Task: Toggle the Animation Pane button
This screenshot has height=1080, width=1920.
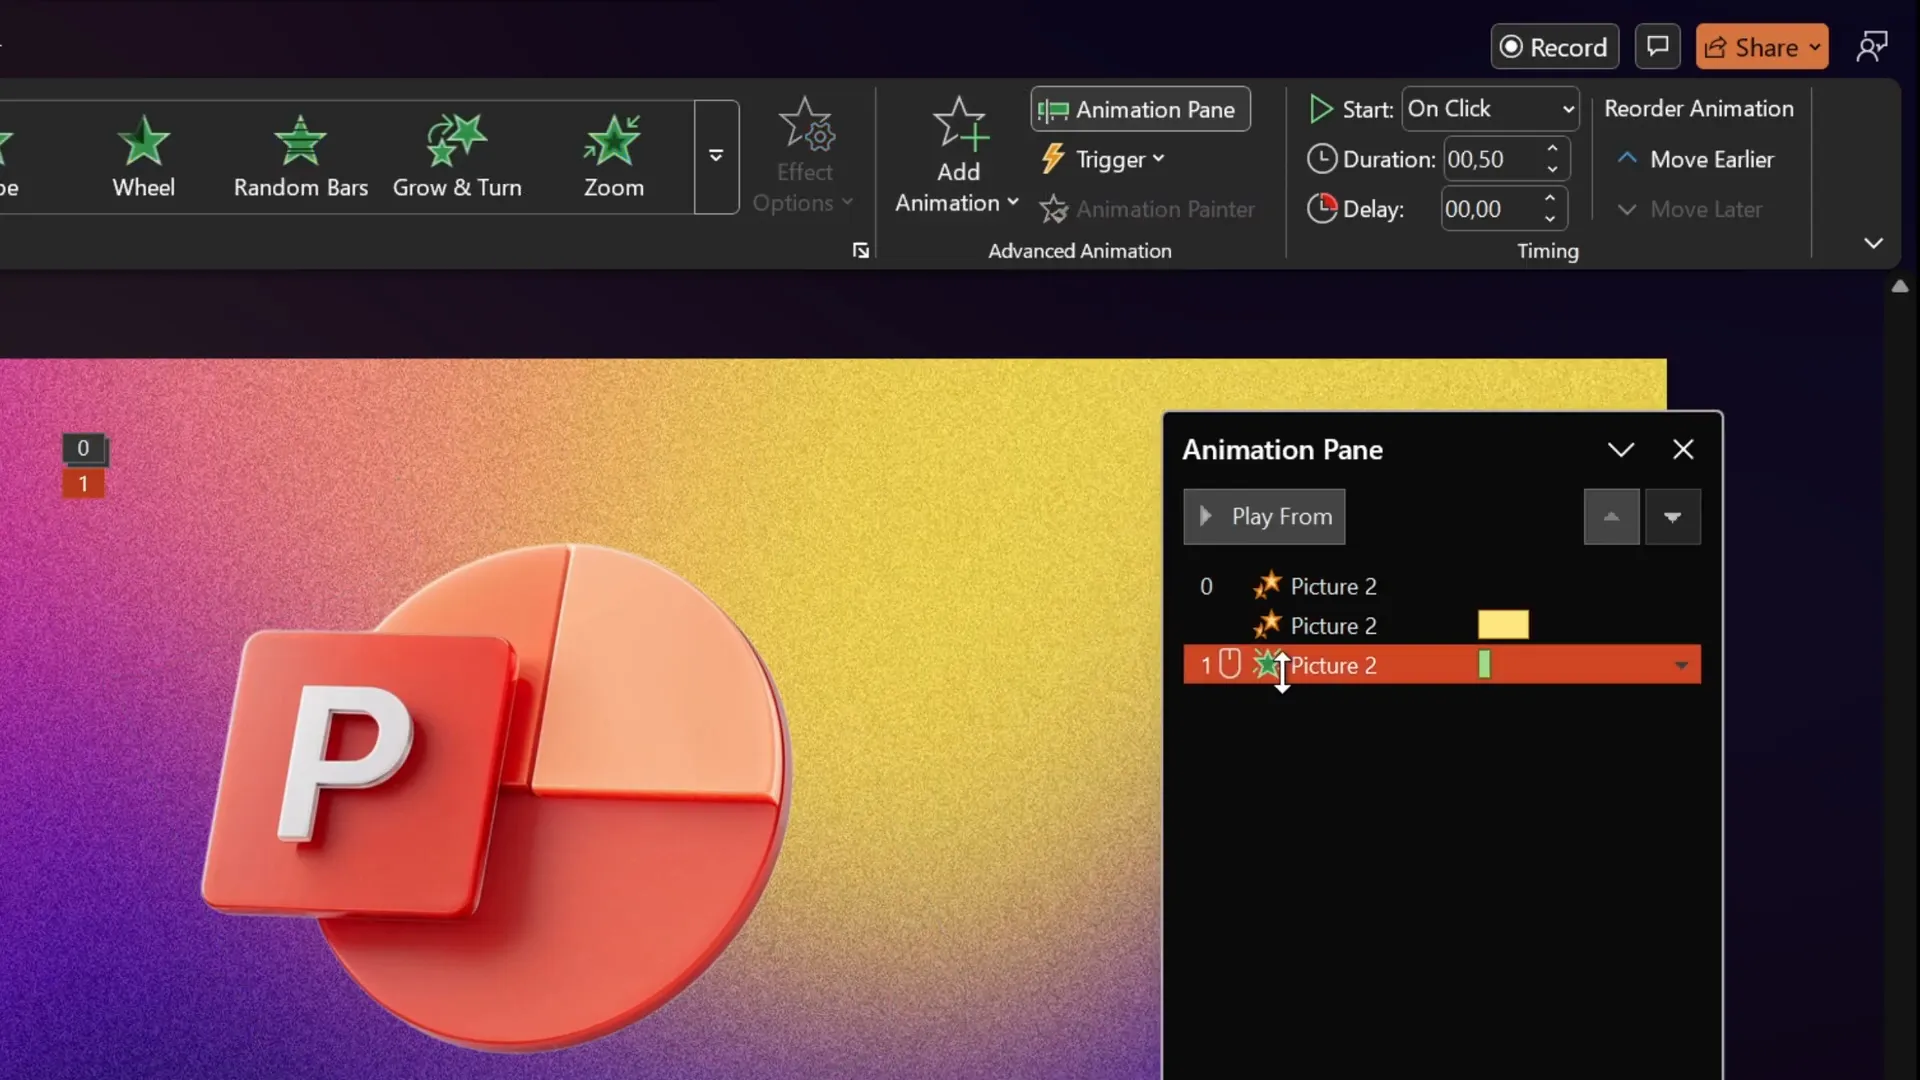Action: tap(1140, 109)
